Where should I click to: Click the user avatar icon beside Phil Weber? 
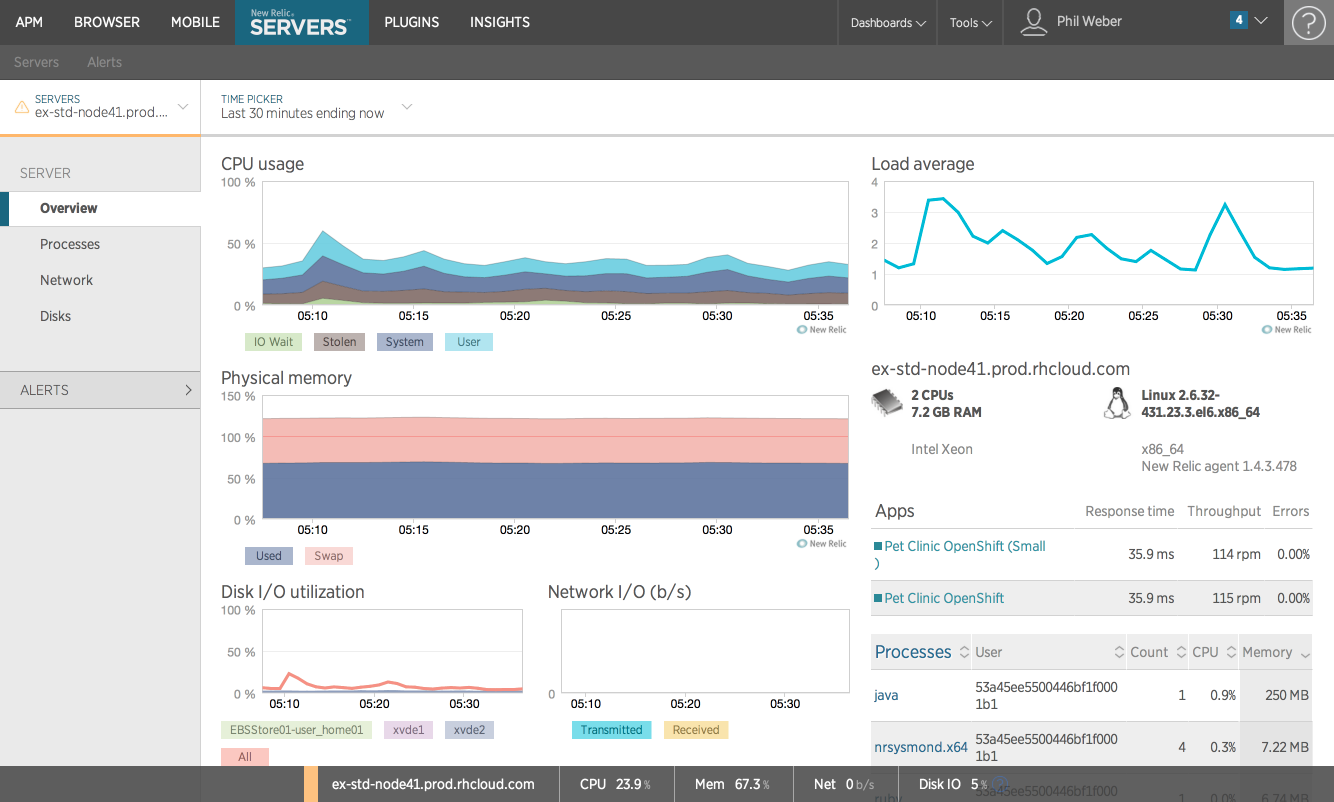pos(1033,22)
